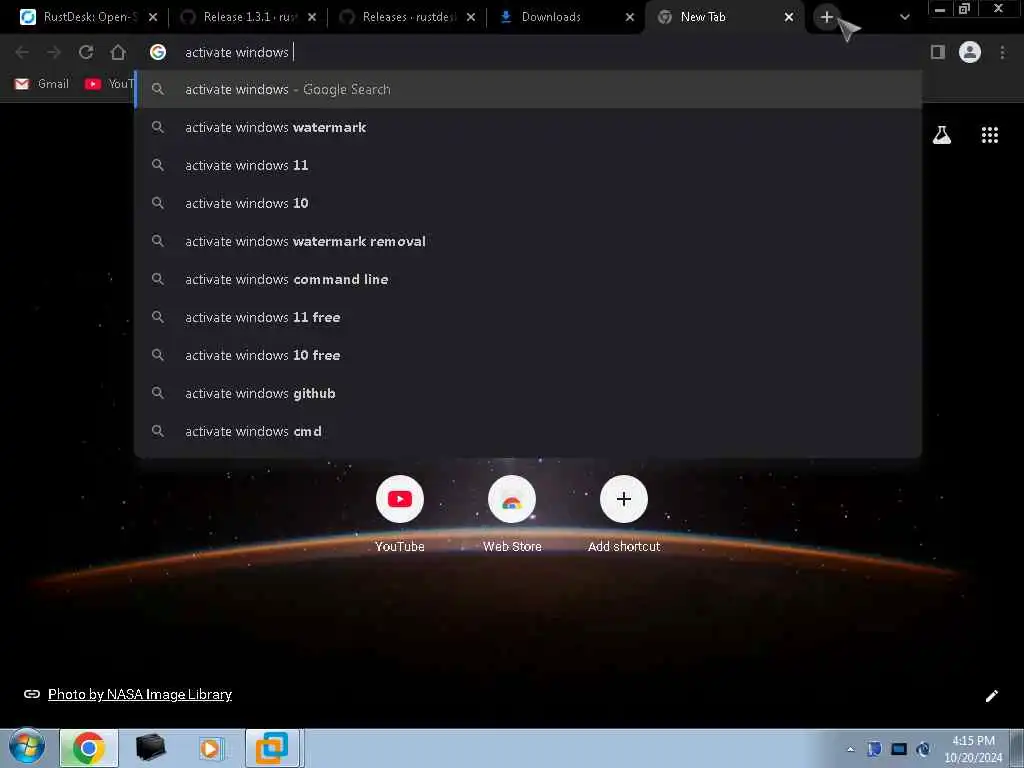
Task: Close the Downloads tab
Action: point(630,18)
